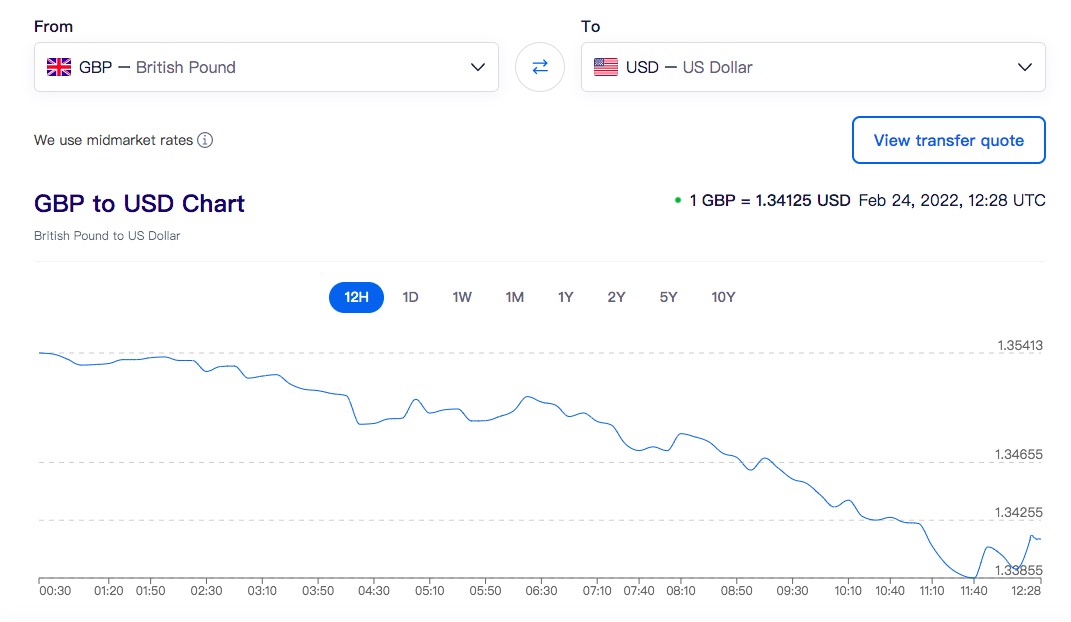Show the 1M chart range
The image size is (1071, 622).
point(514,297)
